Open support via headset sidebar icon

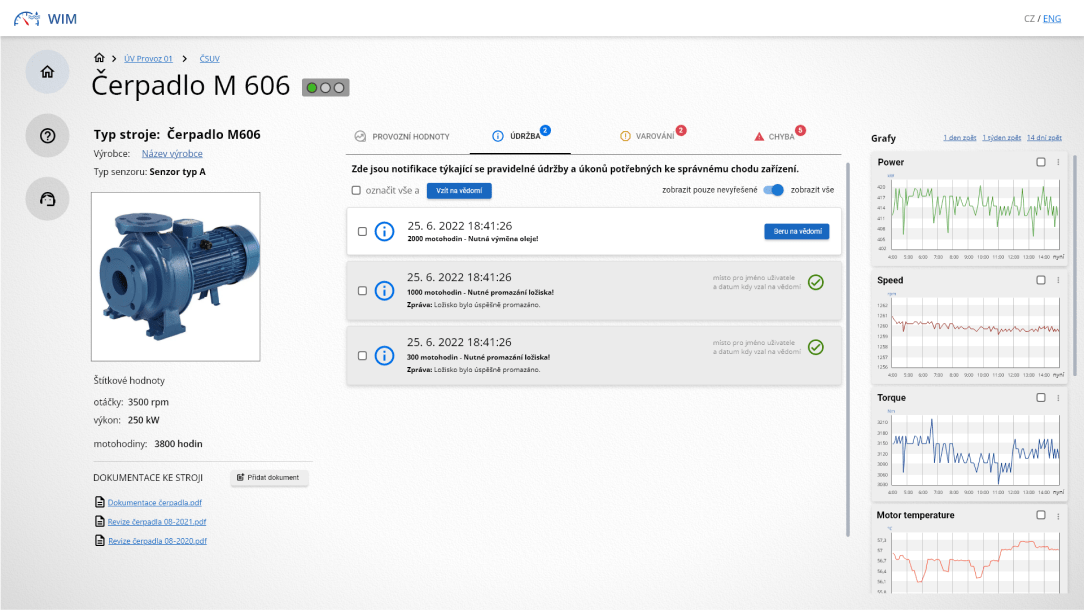[47, 199]
